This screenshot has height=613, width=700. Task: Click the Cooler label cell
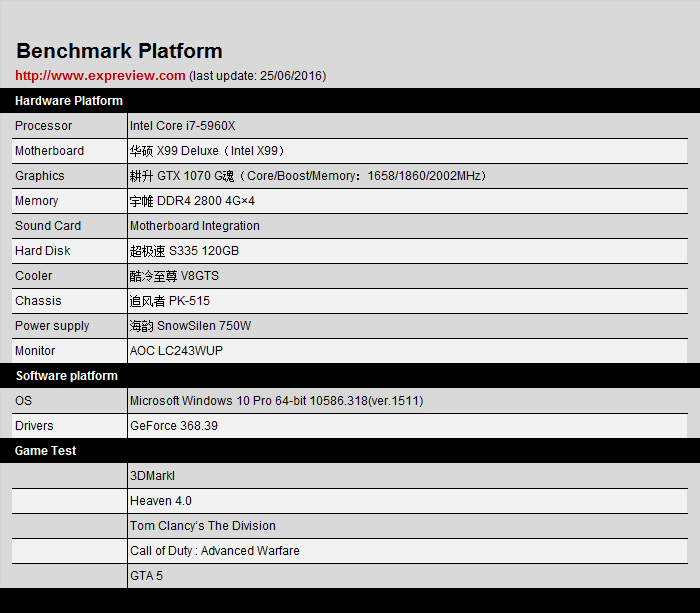click(69, 276)
